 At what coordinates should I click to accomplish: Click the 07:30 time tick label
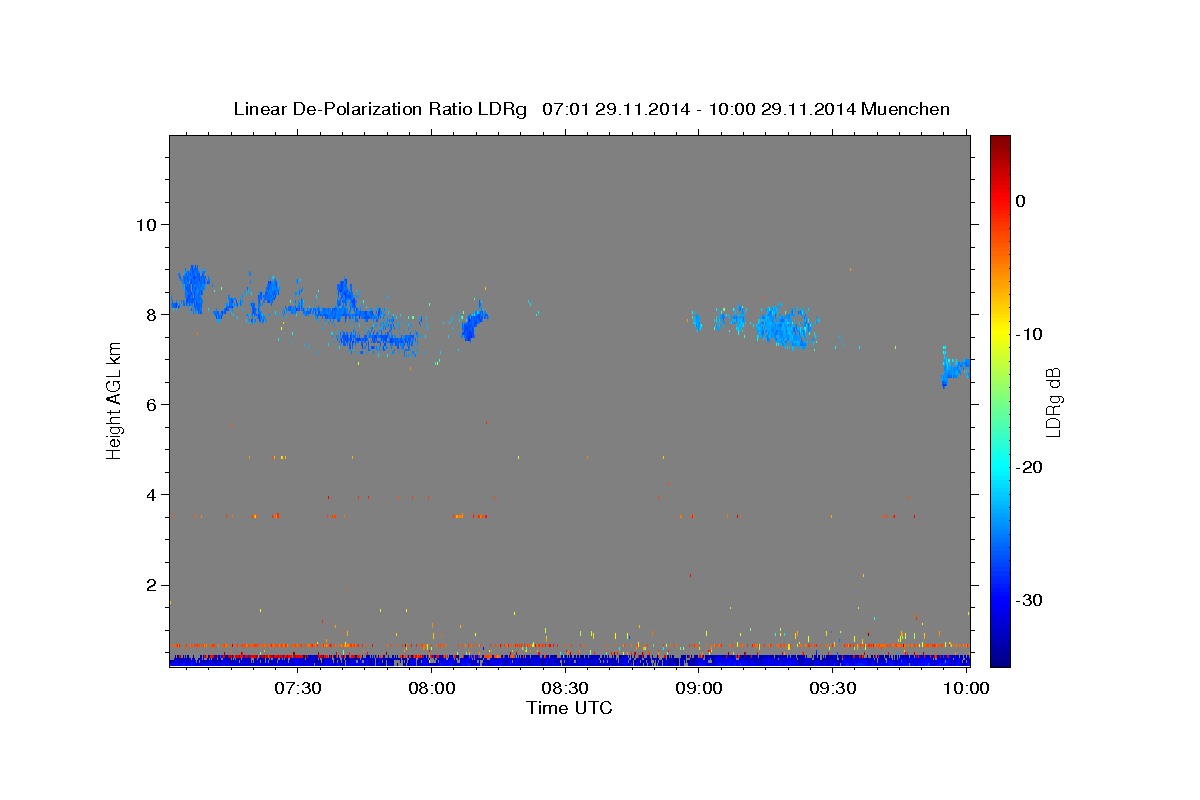[297, 688]
